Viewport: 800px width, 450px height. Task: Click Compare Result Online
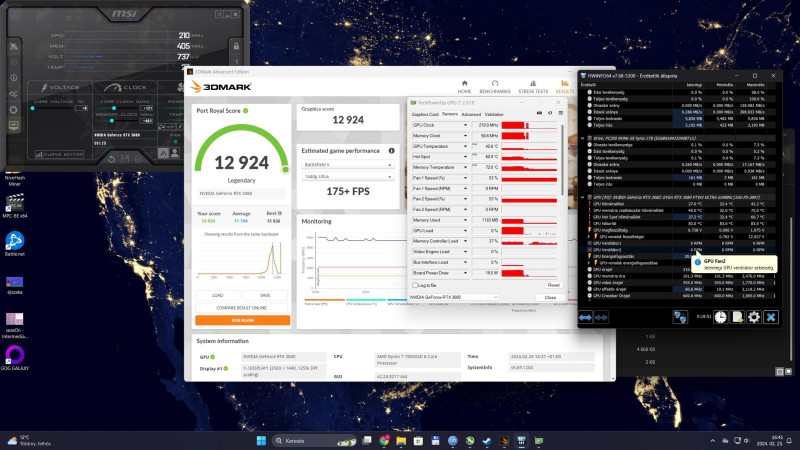(x=242, y=308)
